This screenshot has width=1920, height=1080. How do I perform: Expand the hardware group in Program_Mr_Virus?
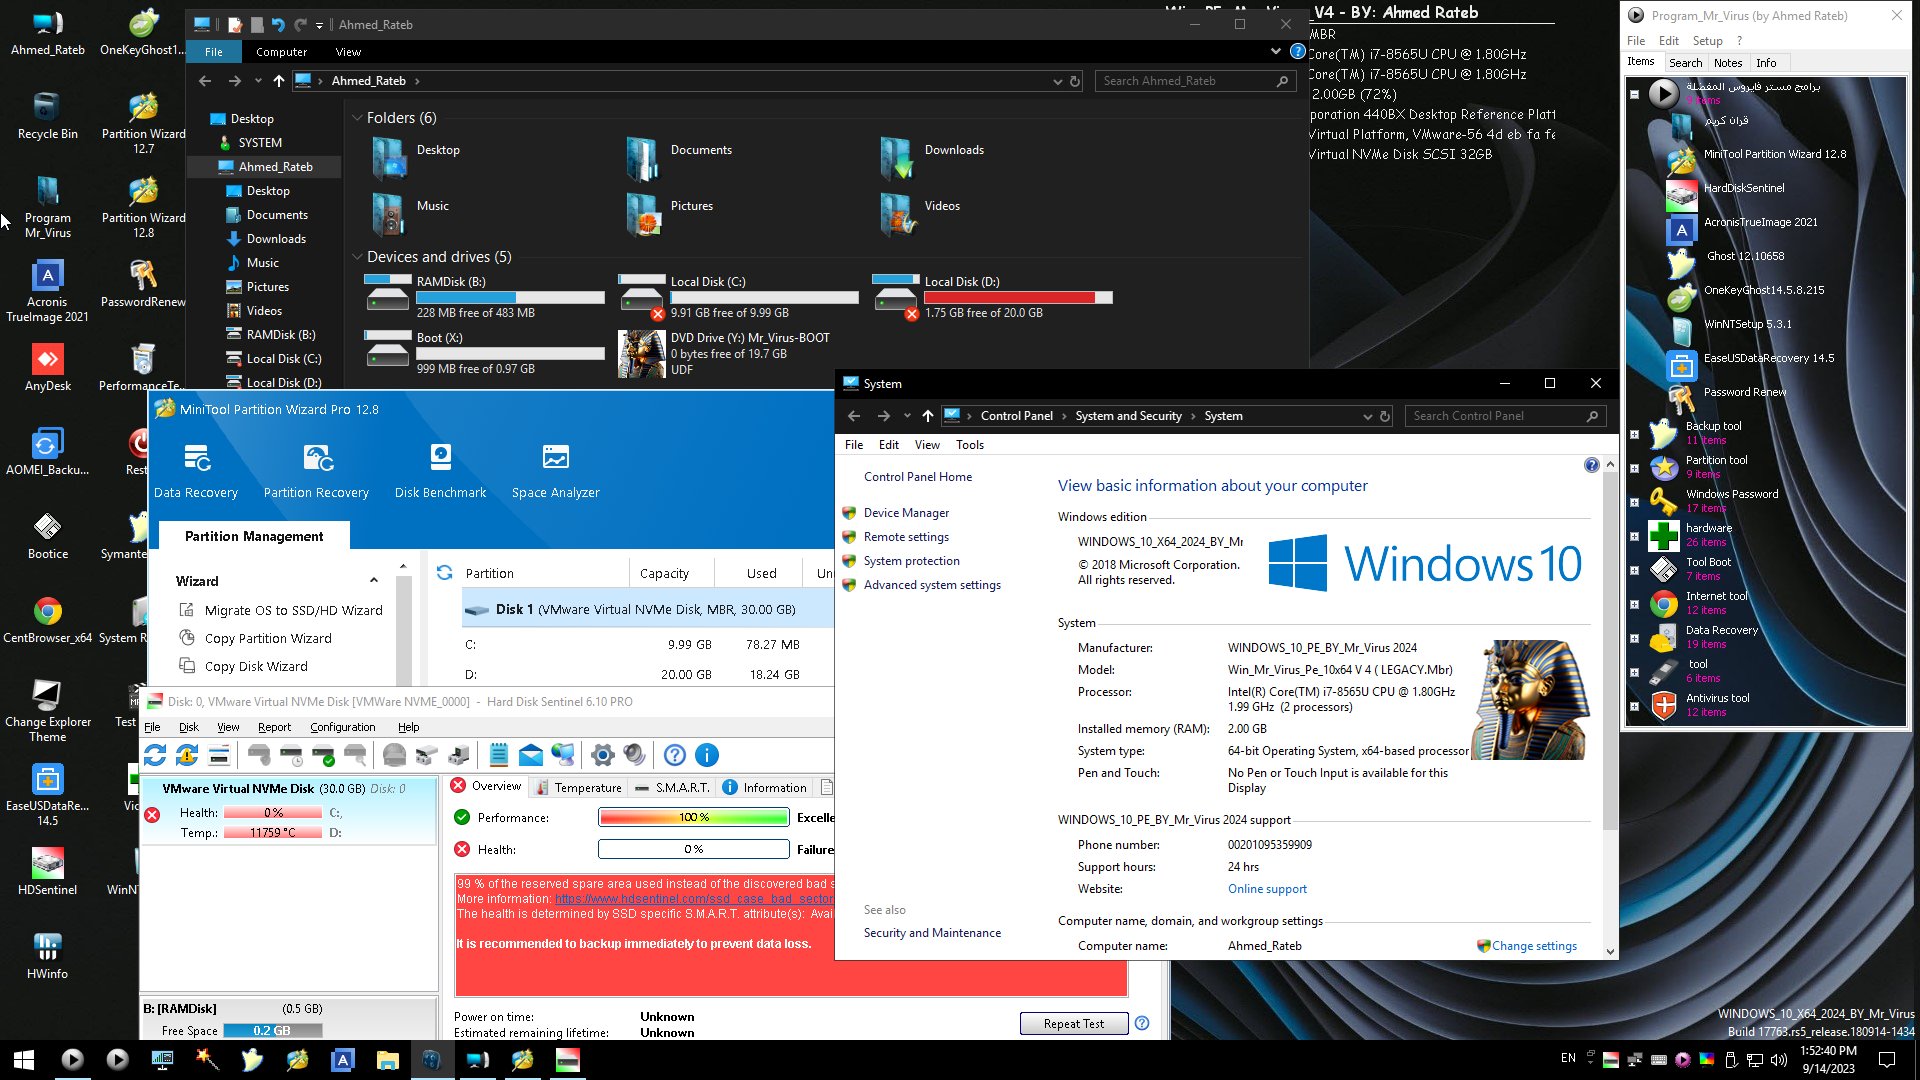pos(1634,536)
